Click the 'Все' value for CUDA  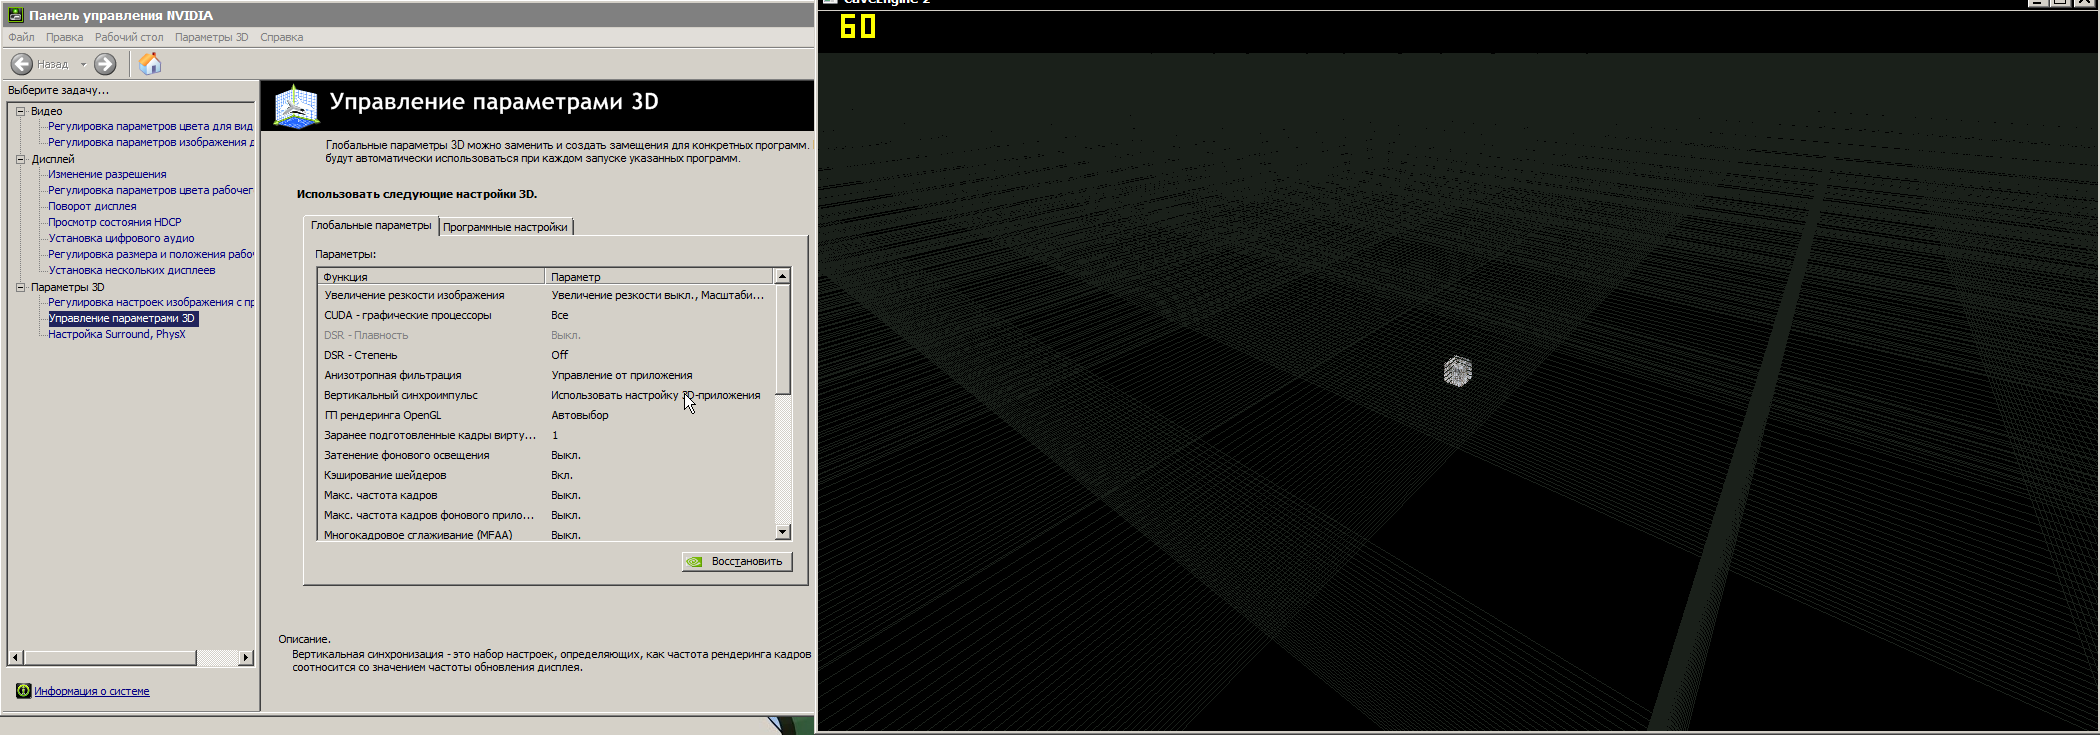[560, 315]
